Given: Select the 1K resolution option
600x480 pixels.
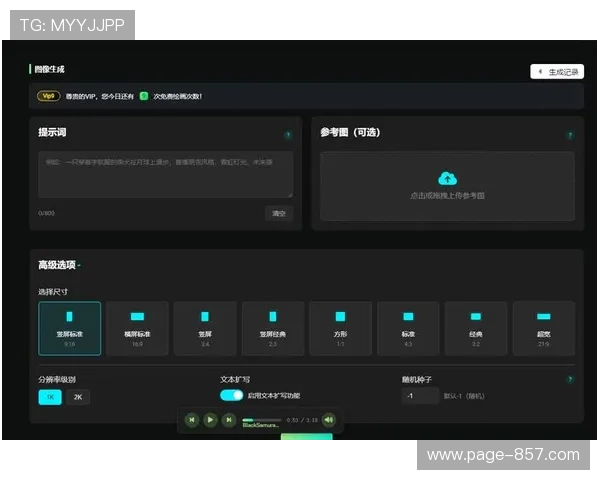Looking at the screenshot, I should click(x=50, y=396).
